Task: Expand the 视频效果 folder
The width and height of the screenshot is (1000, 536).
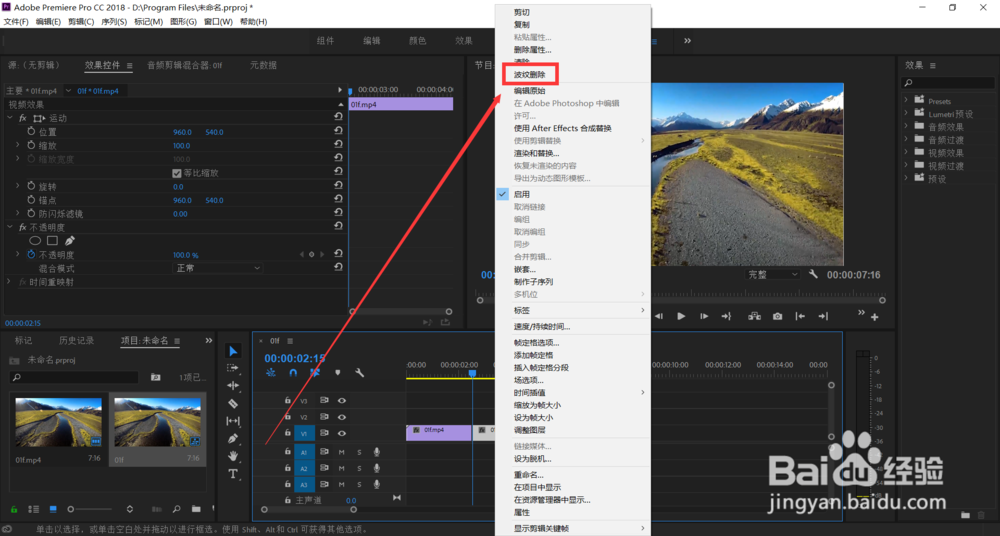Action: [x=906, y=153]
